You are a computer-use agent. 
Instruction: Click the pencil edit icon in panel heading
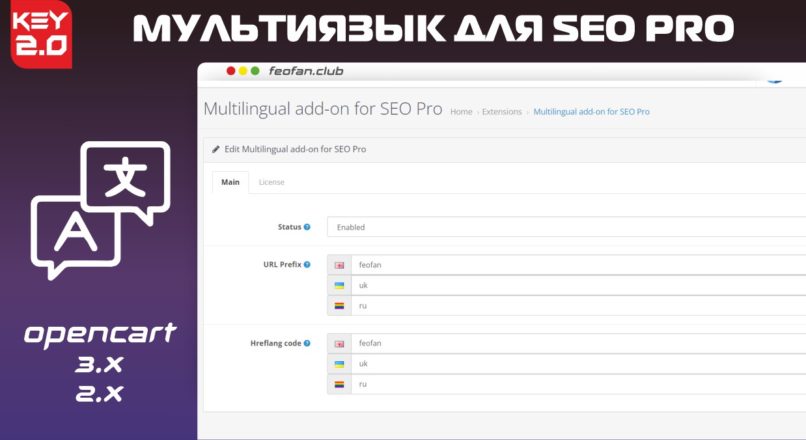point(216,149)
